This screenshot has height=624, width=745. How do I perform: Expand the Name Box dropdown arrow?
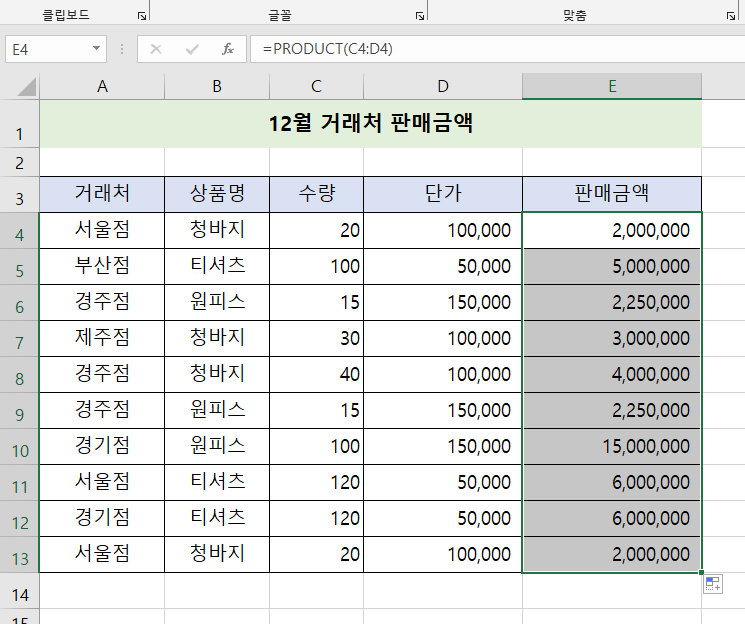[x=96, y=48]
